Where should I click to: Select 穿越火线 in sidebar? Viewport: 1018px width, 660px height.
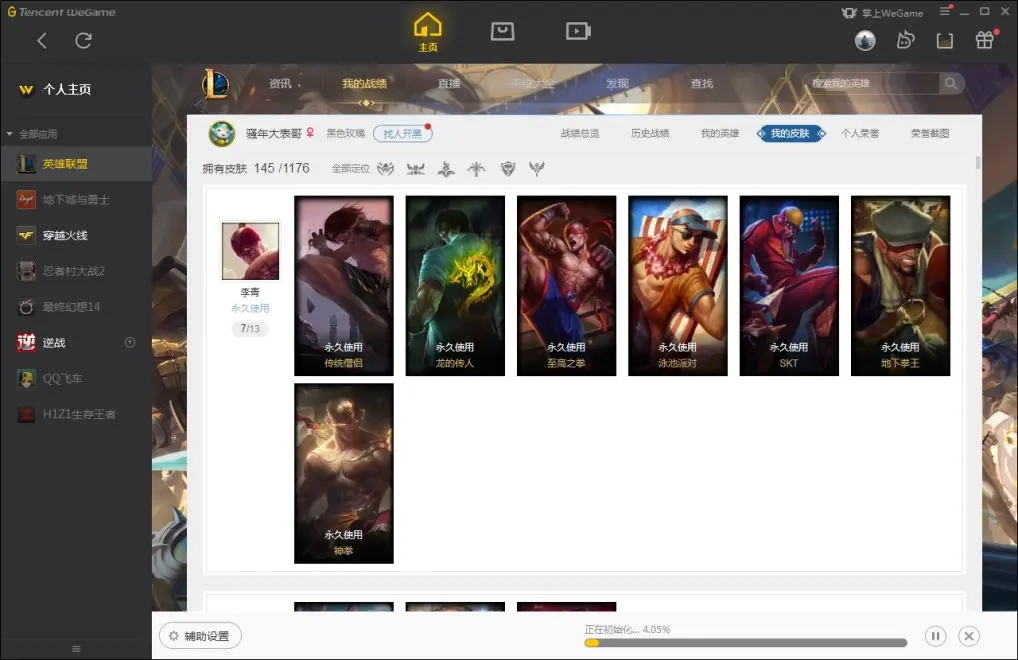click(76, 236)
